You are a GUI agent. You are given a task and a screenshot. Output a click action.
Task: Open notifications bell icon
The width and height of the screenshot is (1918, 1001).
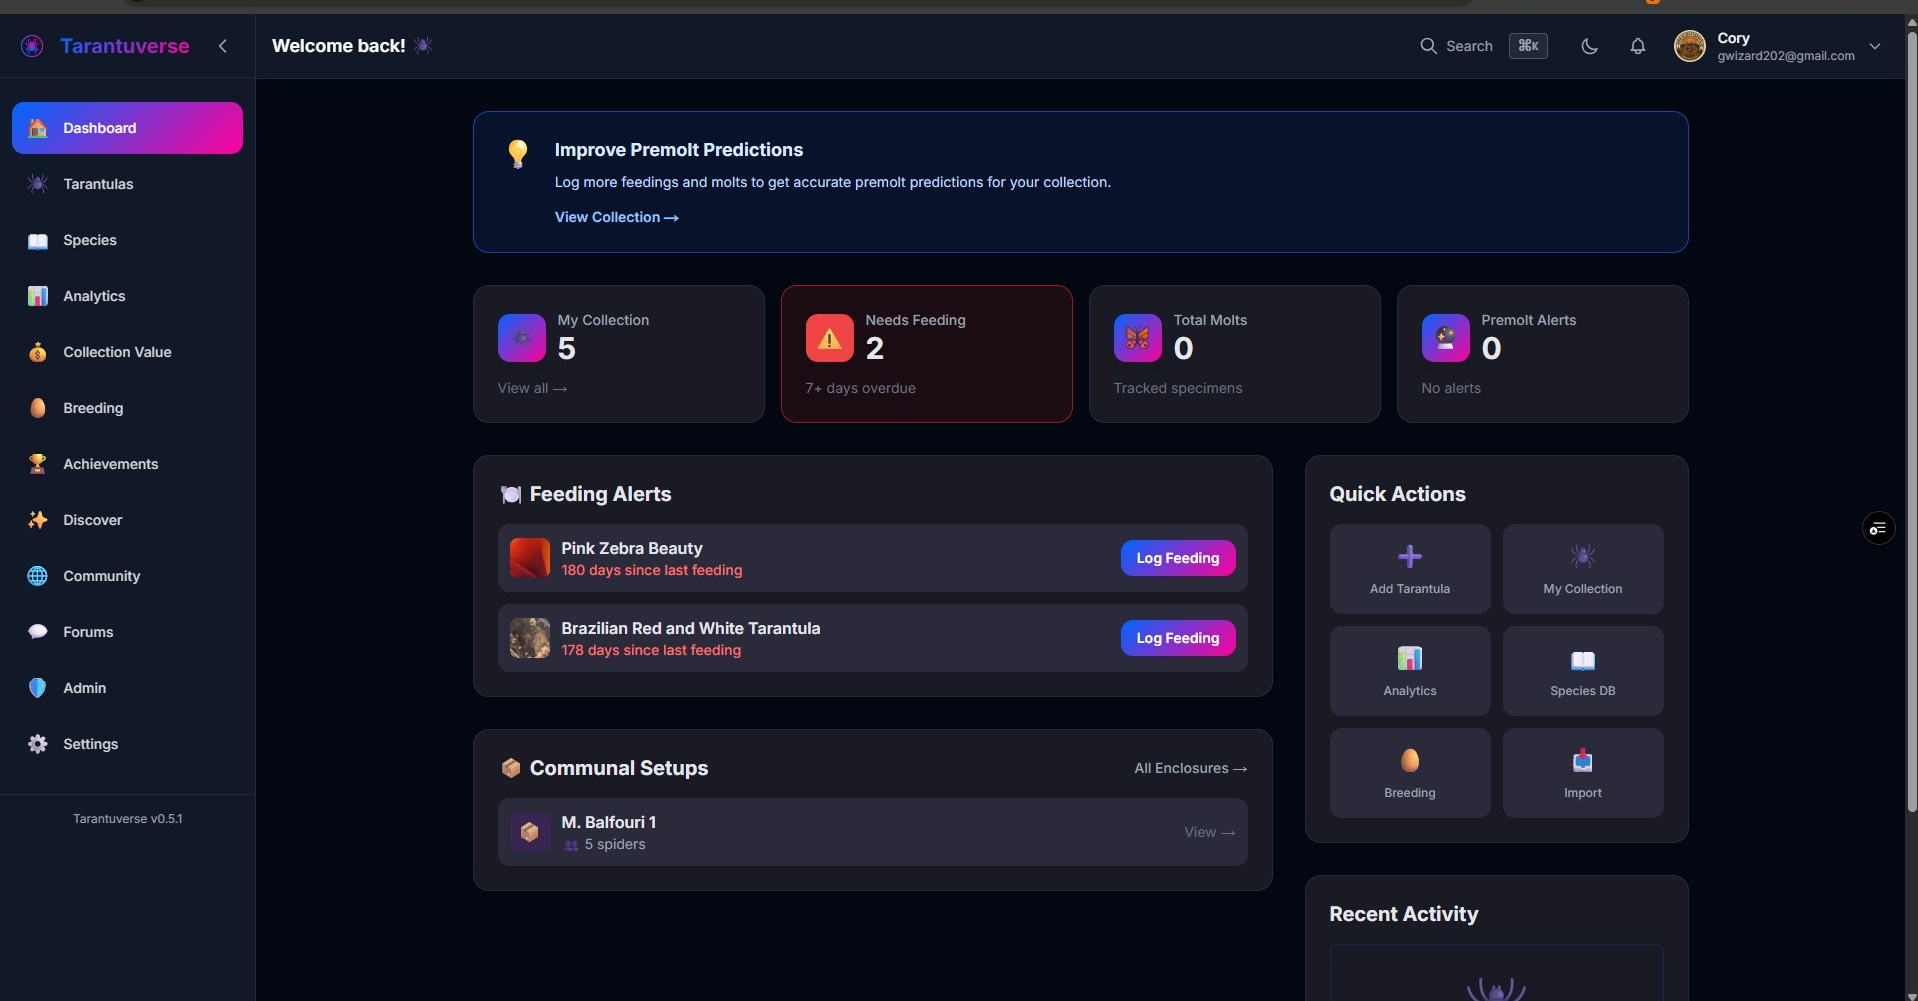[x=1638, y=46]
